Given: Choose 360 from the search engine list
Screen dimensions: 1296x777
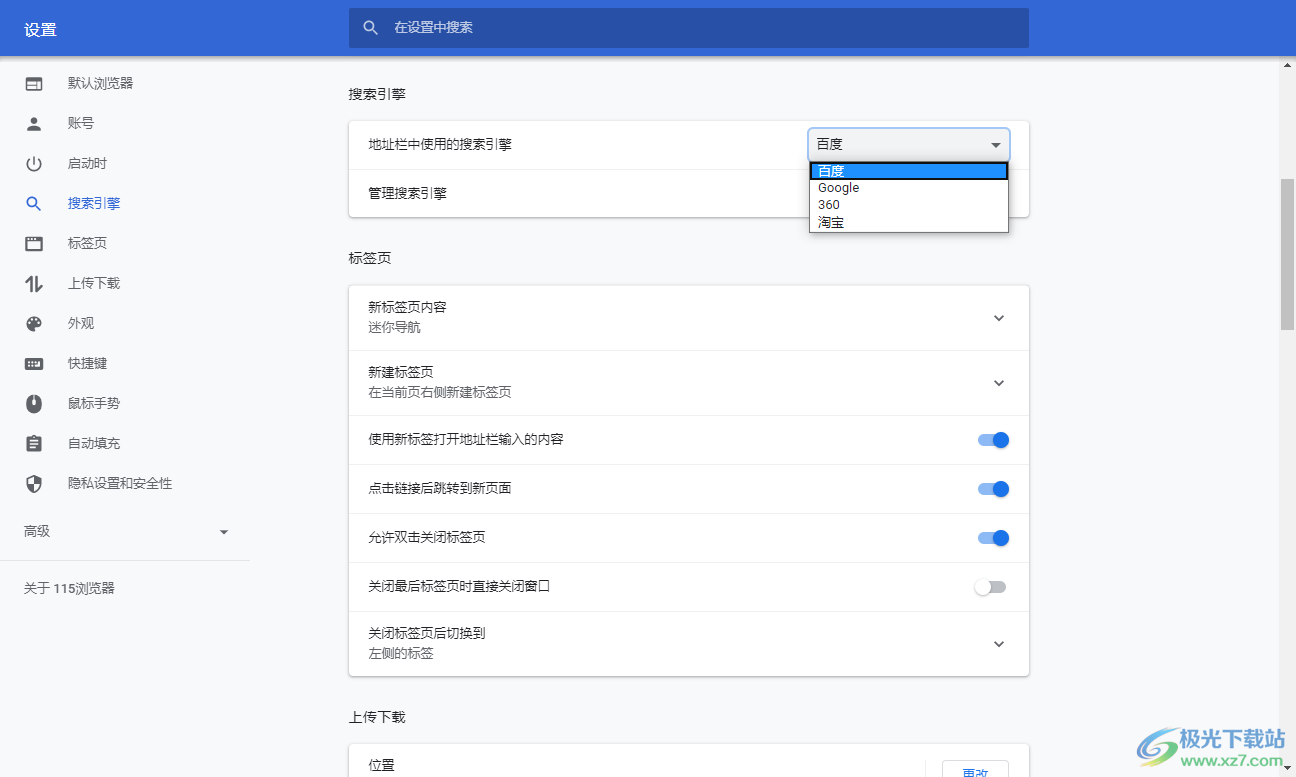Looking at the screenshot, I should (x=909, y=205).
